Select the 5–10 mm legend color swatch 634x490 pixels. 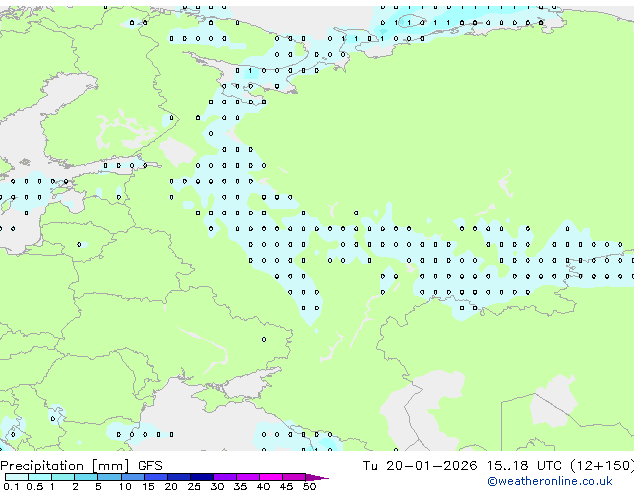coord(109,477)
